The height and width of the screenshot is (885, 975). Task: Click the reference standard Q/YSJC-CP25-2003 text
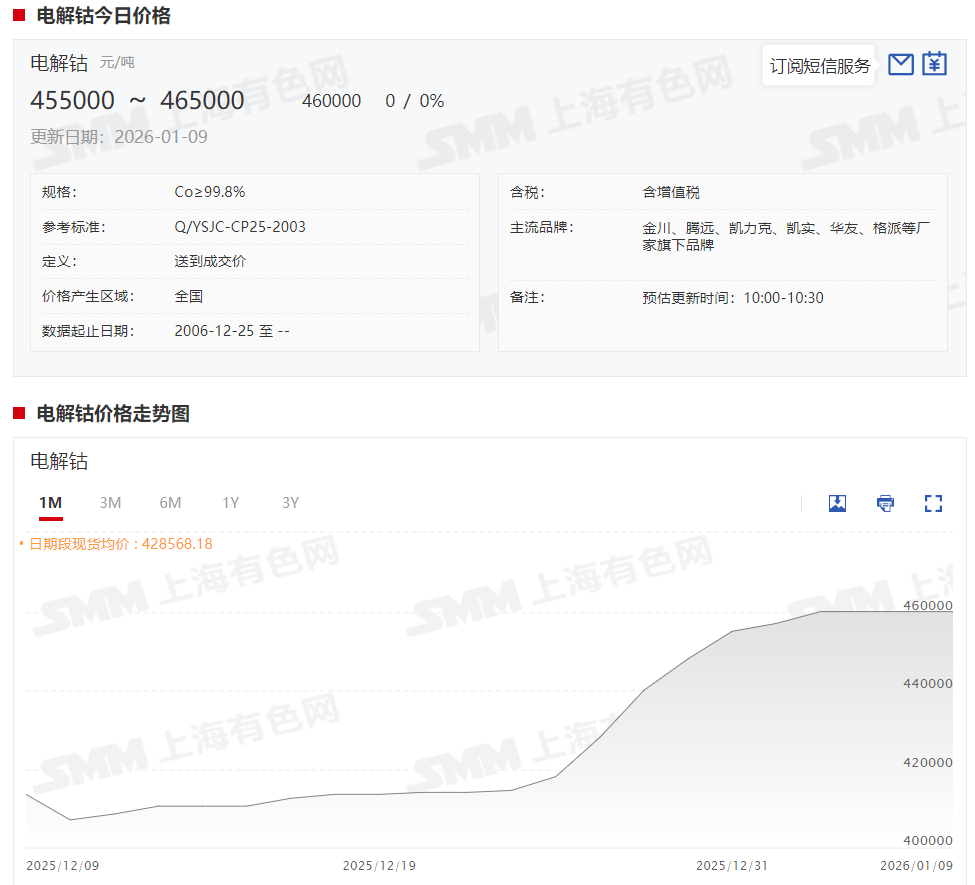(240, 227)
